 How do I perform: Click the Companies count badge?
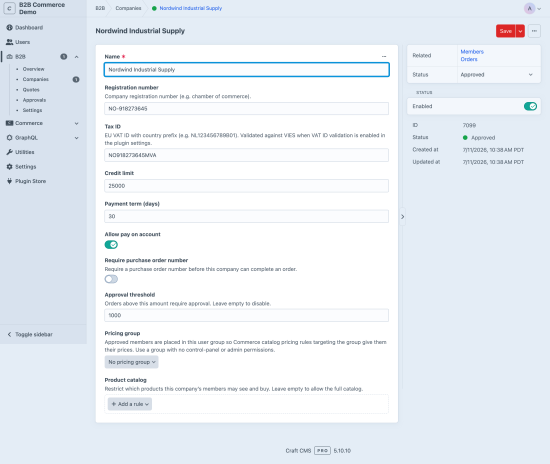pyautogui.click(x=76, y=79)
